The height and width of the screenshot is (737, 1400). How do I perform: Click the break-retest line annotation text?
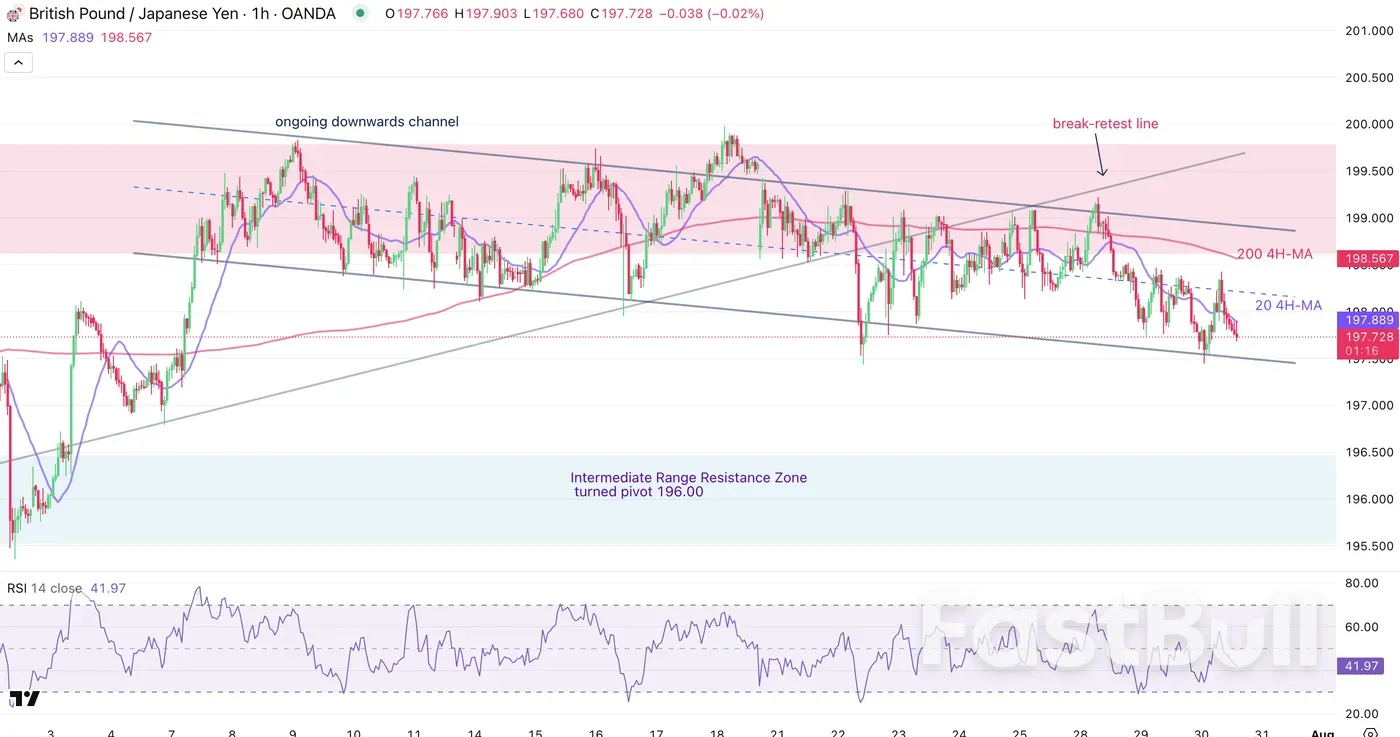pyautogui.click(x=1105, y=123)
